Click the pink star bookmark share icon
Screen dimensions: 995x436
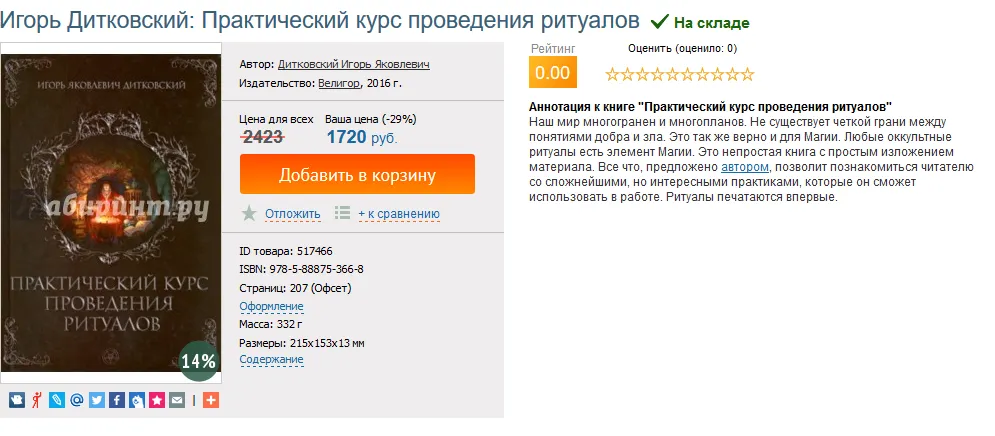(157, 400)
